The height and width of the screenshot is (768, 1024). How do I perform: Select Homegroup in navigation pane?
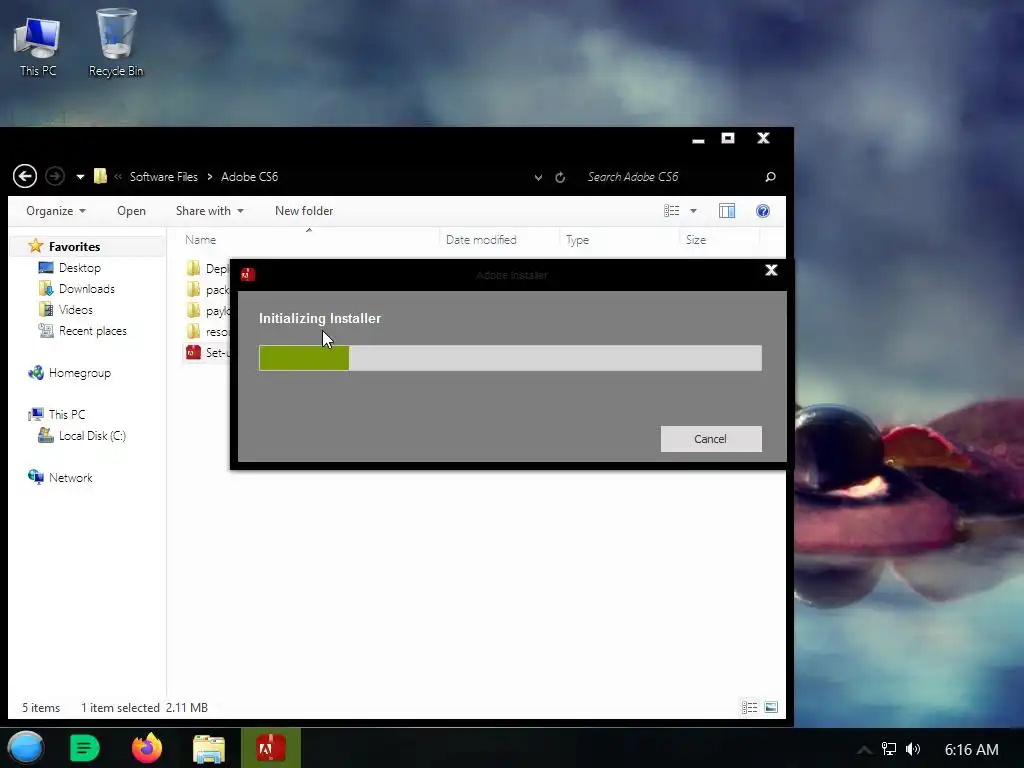point(80,373)
